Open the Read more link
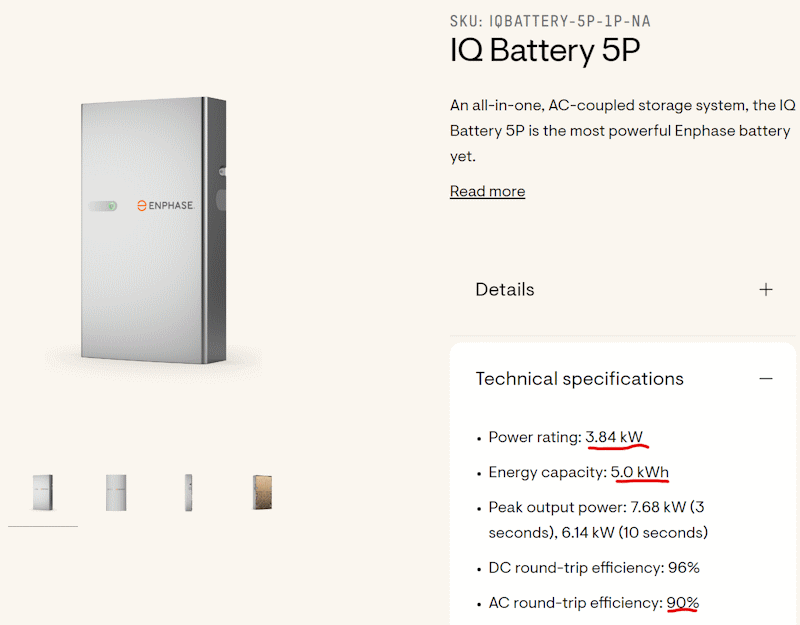Screen dimensions: 800x625 (x=487, y=191)
